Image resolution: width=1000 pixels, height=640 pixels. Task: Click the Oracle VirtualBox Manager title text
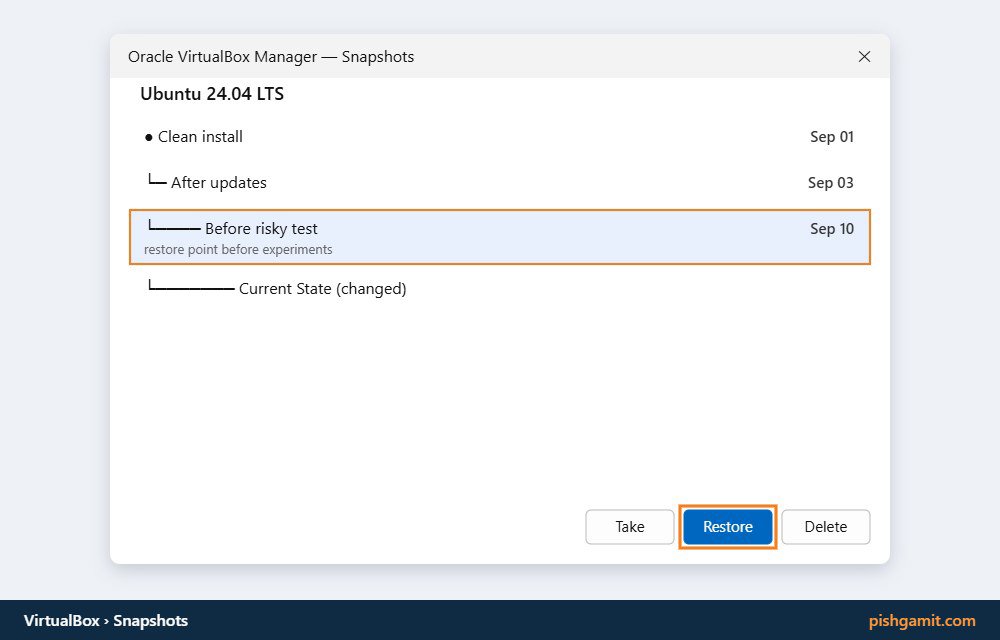[271, 57]
